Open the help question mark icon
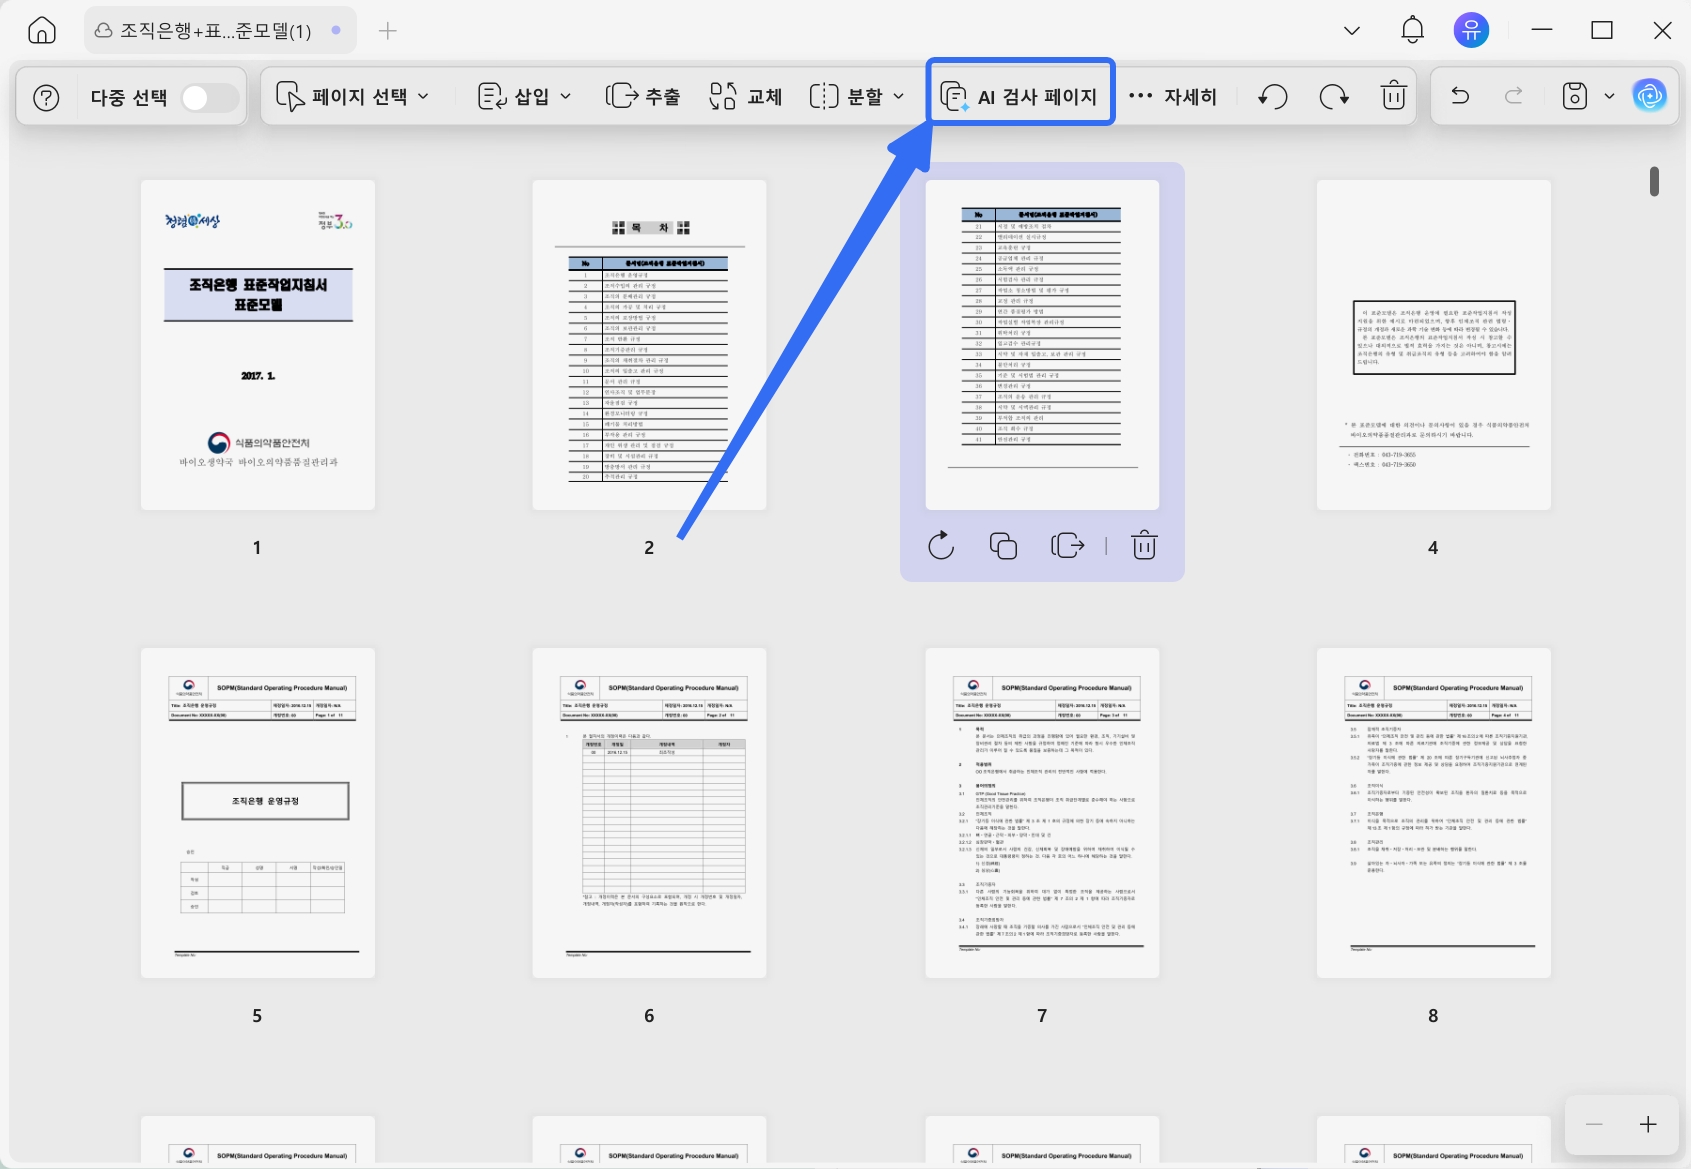 [46, 97]
